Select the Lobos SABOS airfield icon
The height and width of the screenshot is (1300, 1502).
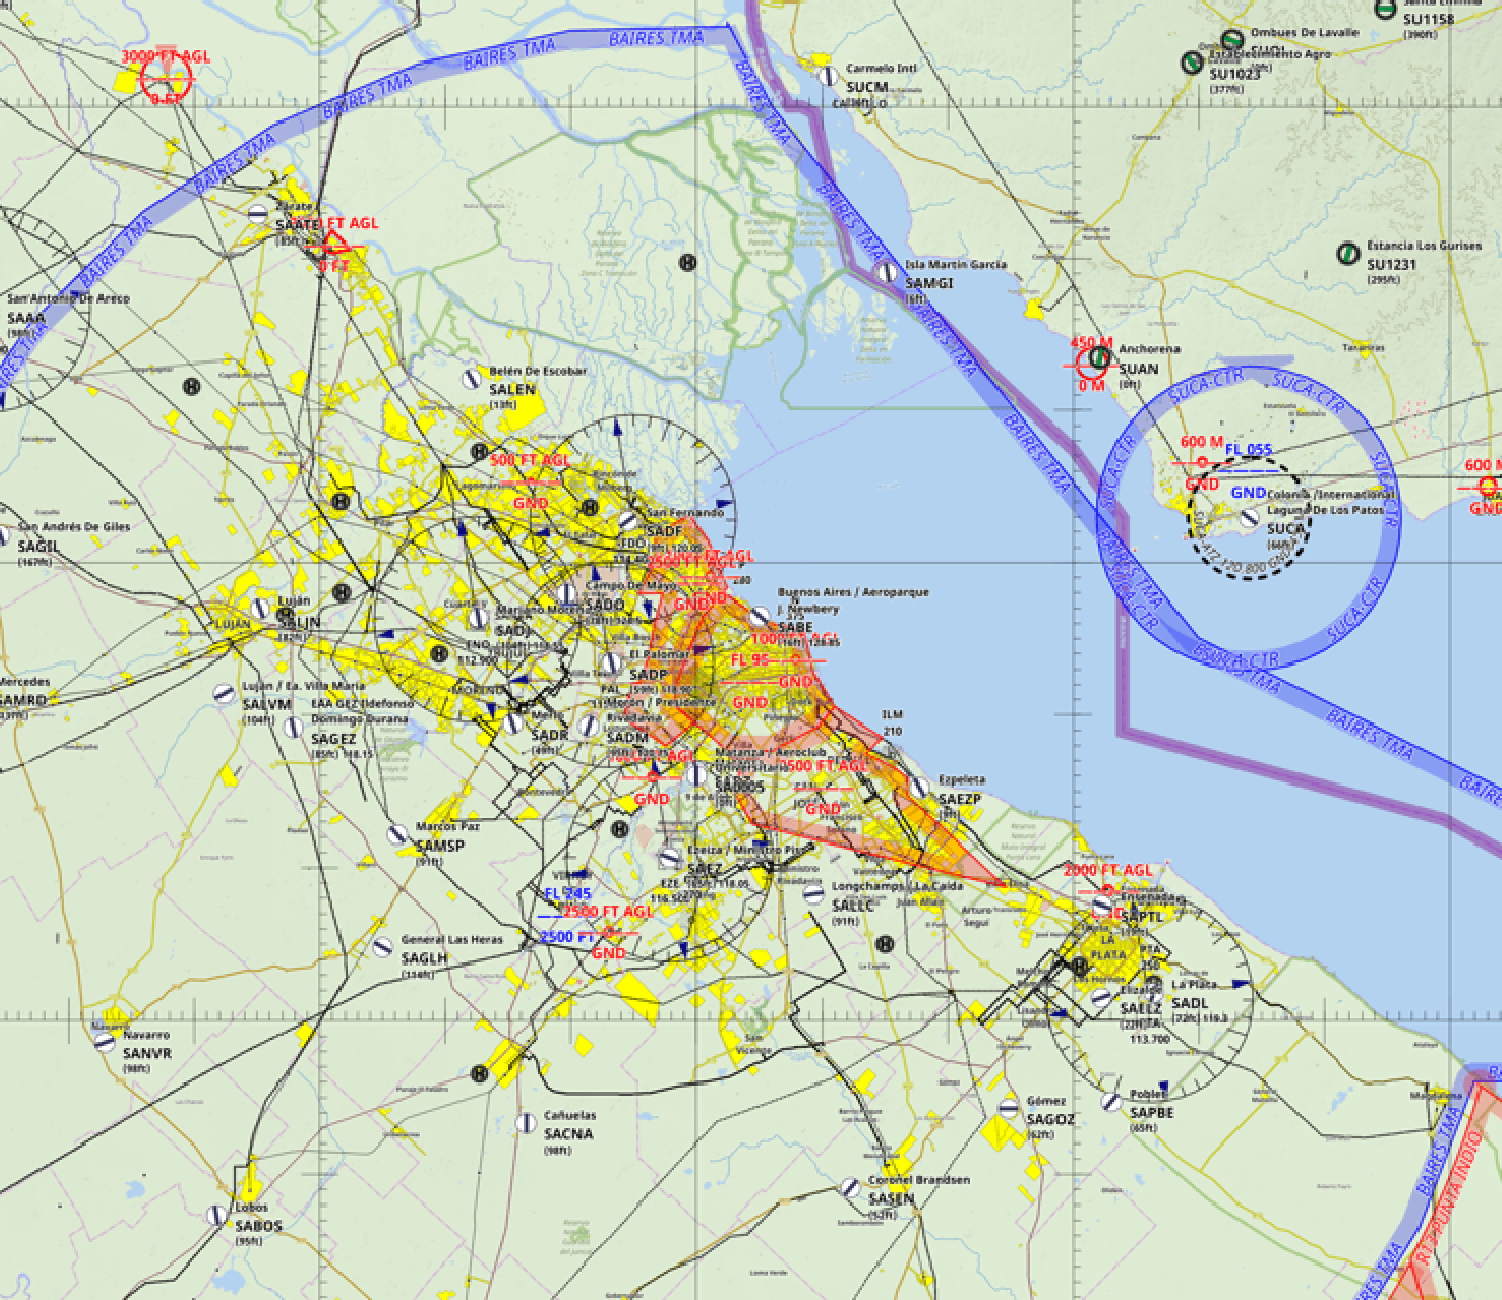(x=217, y=1215)
